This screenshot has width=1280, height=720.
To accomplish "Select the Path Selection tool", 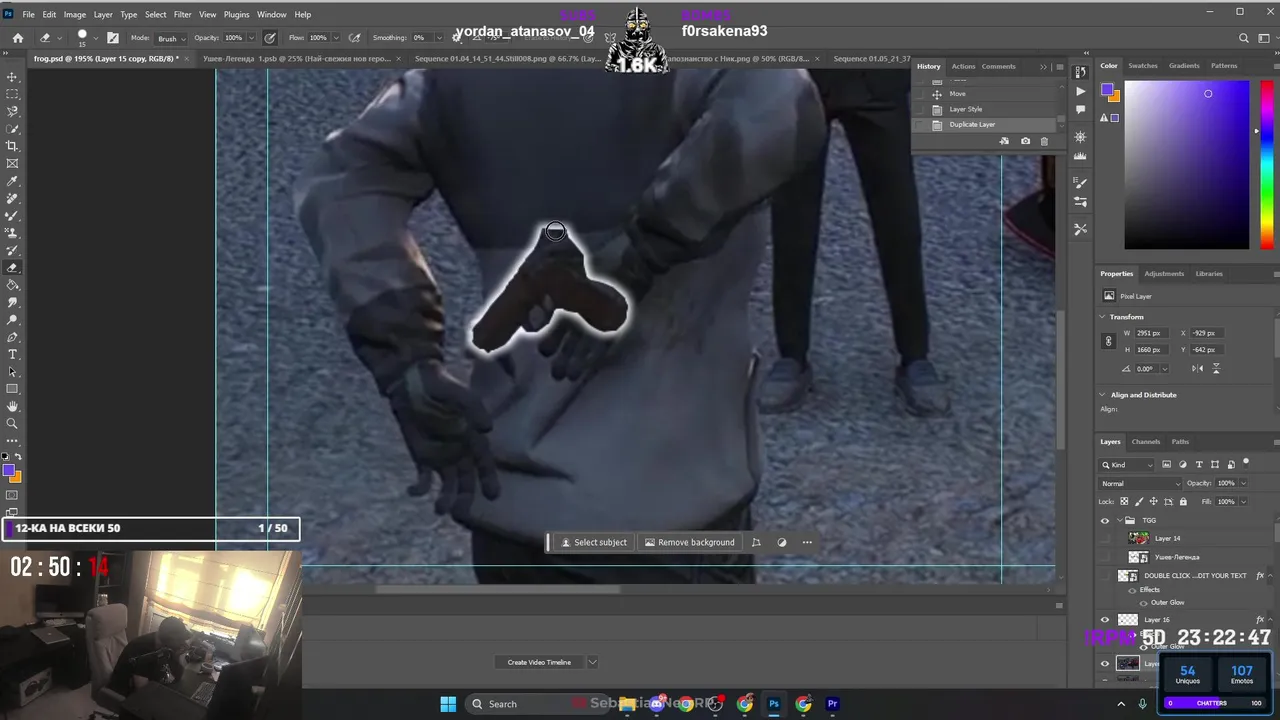I will pyautogui.click(x=12, y=372).
